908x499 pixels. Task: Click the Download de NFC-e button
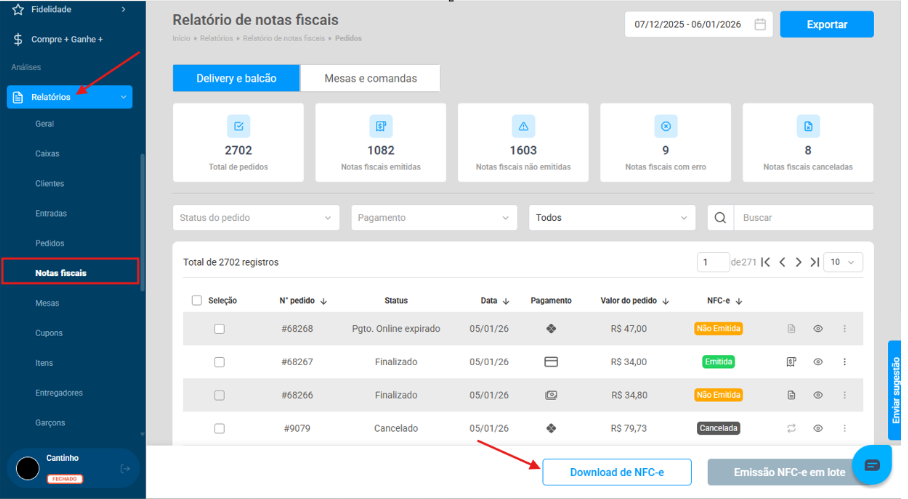[617, 472]
